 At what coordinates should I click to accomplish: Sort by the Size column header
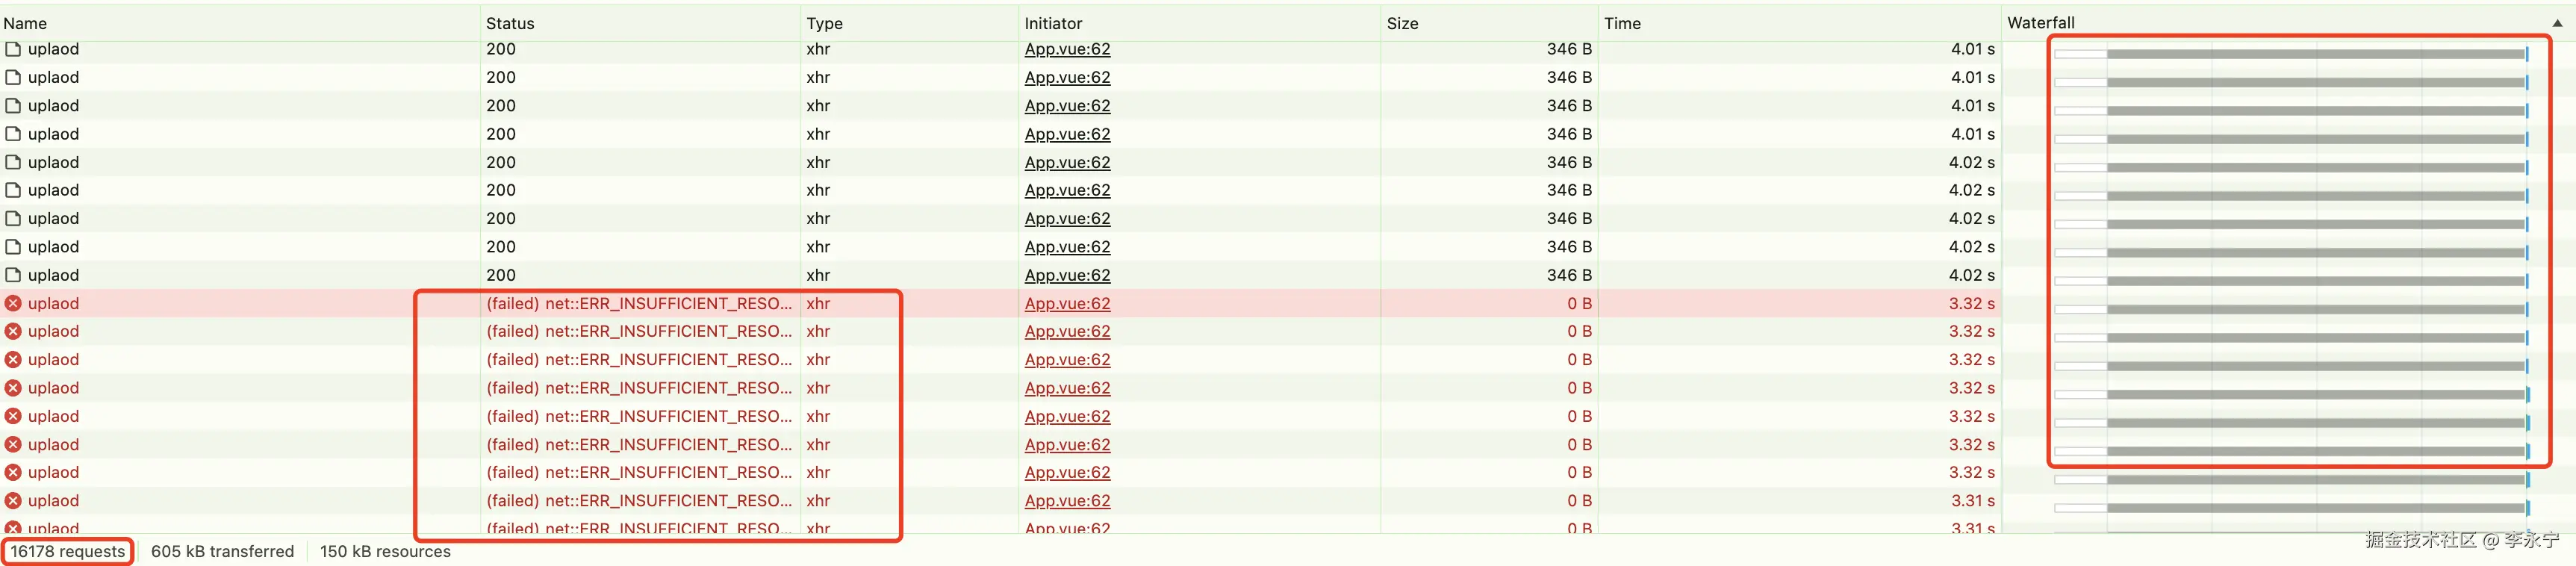(x=1402, y=23)
